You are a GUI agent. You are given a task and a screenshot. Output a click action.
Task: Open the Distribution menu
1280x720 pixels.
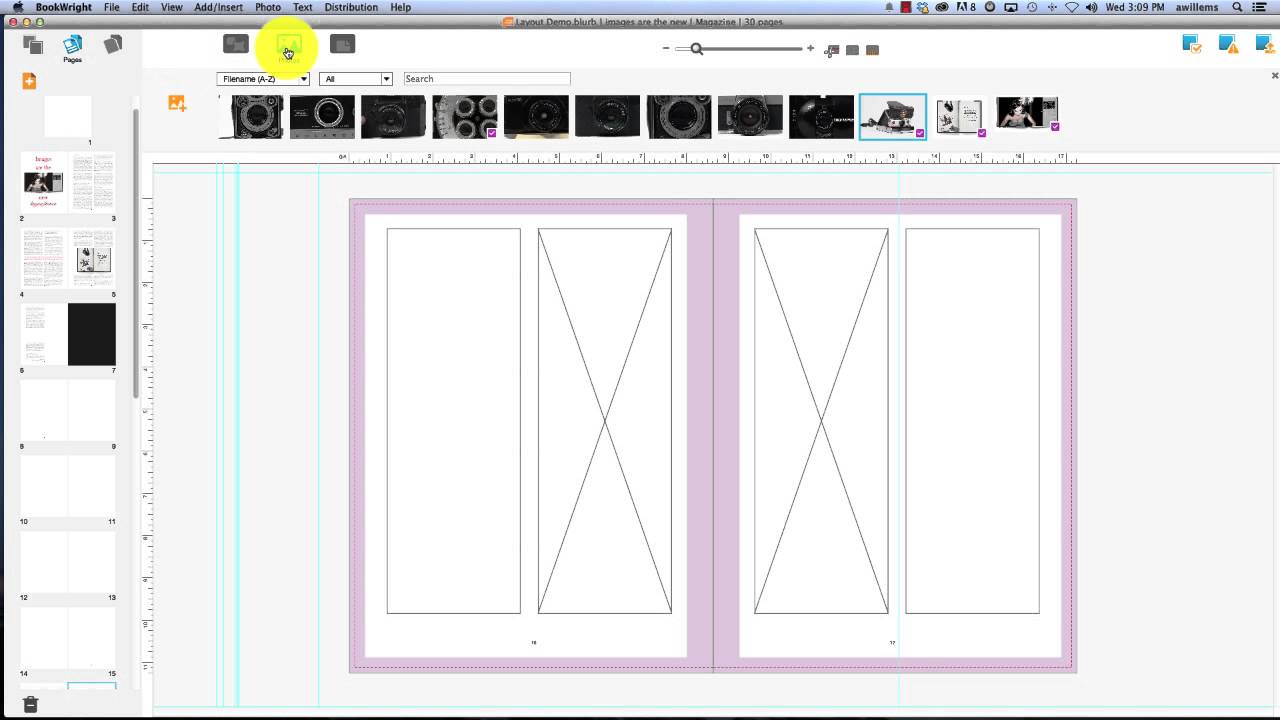351,7
